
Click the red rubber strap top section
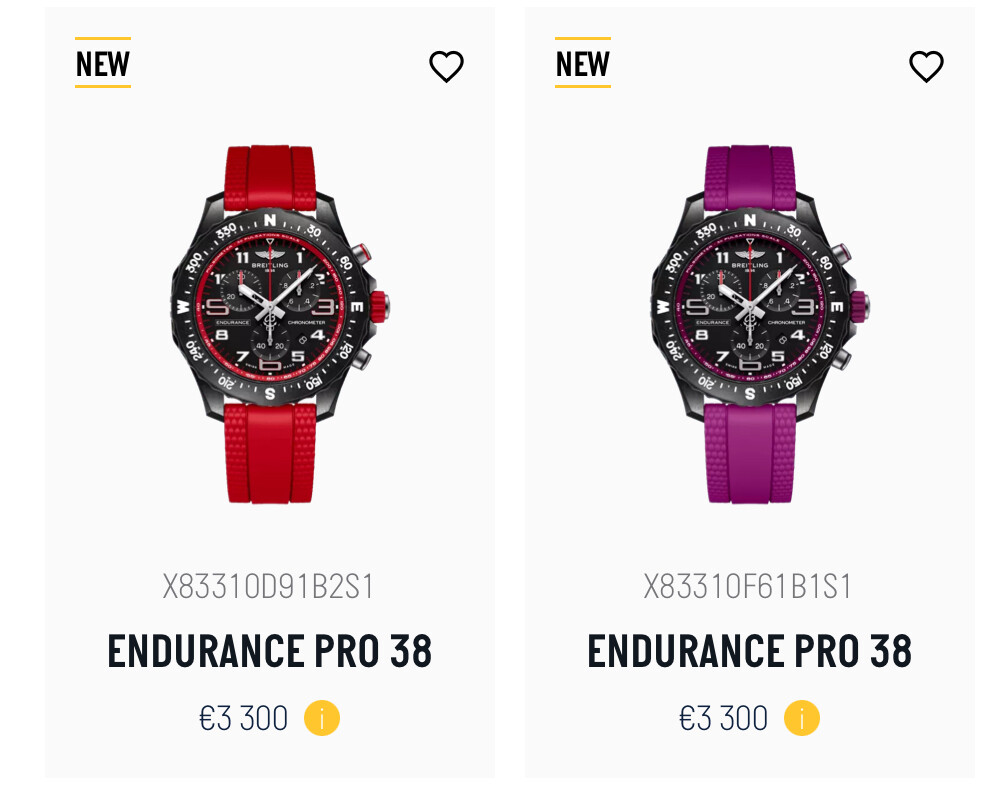coord(270,177)
